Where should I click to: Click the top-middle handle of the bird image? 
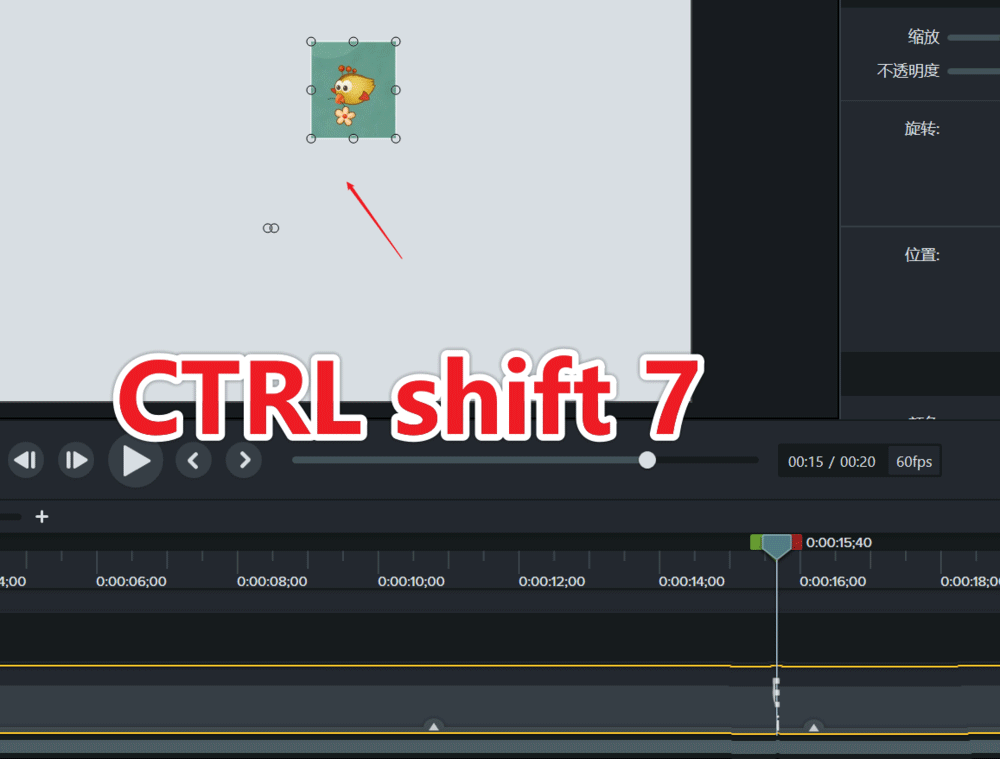tap(353, 41)
